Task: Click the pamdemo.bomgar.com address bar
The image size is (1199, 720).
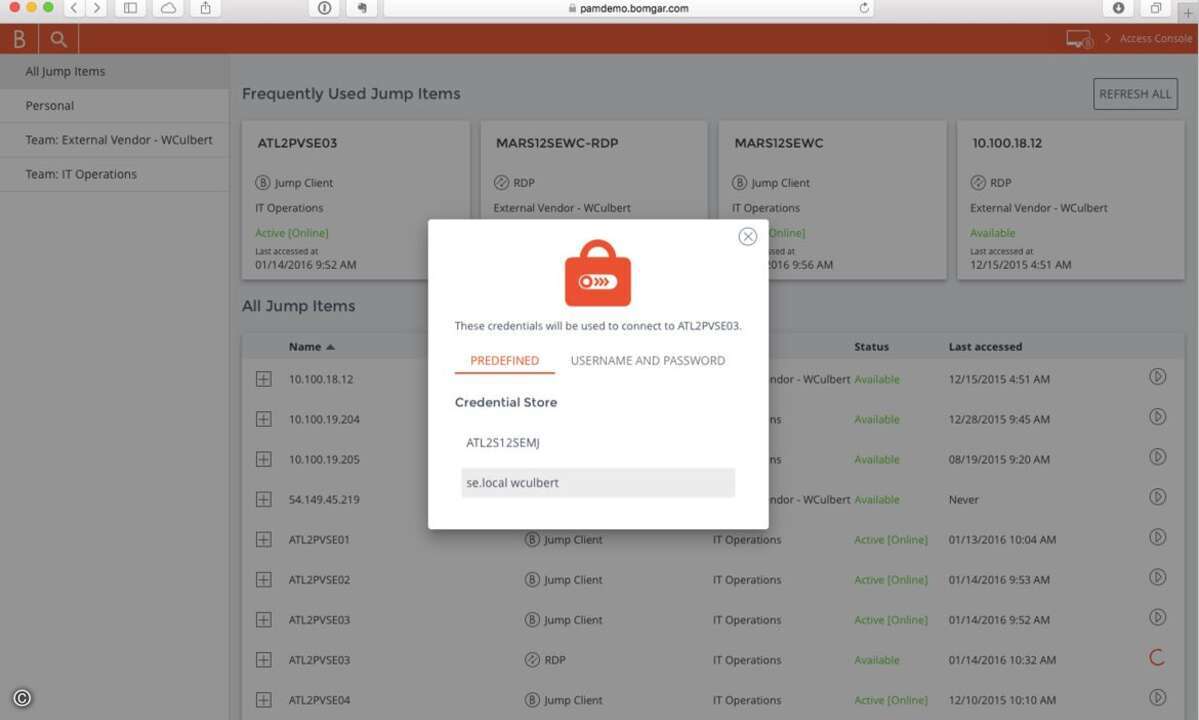Action: coord(628,8)
